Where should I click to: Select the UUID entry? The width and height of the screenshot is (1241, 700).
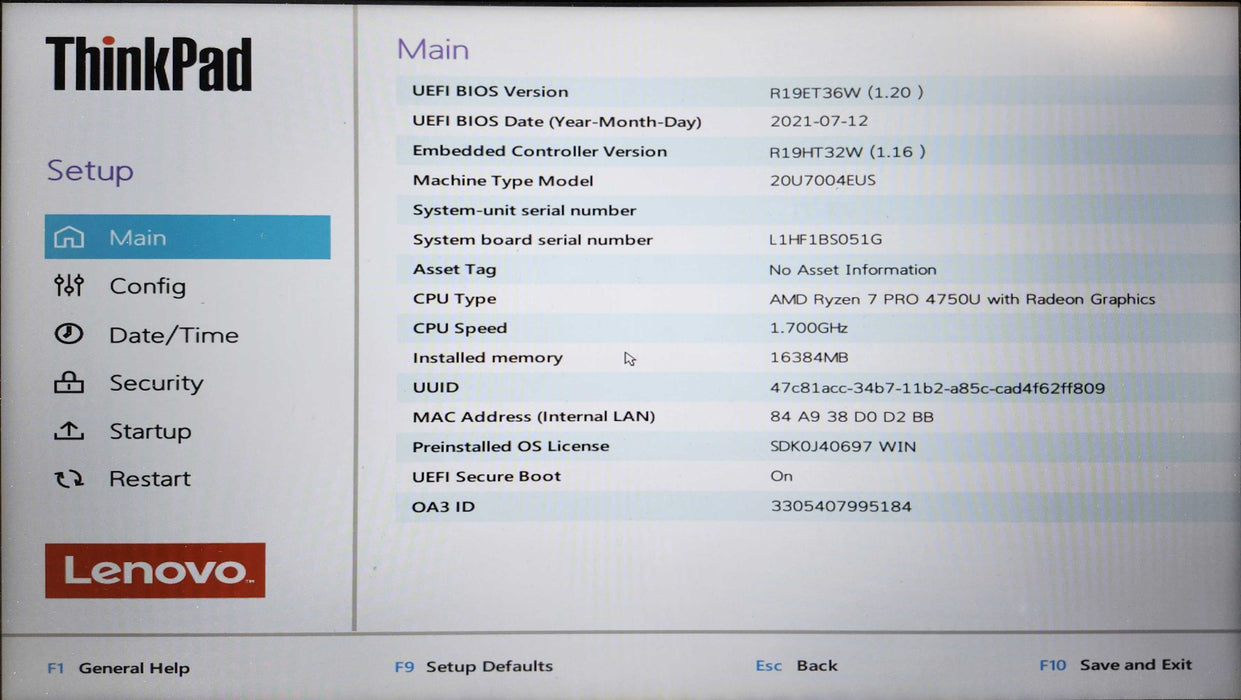click(600, 387)
